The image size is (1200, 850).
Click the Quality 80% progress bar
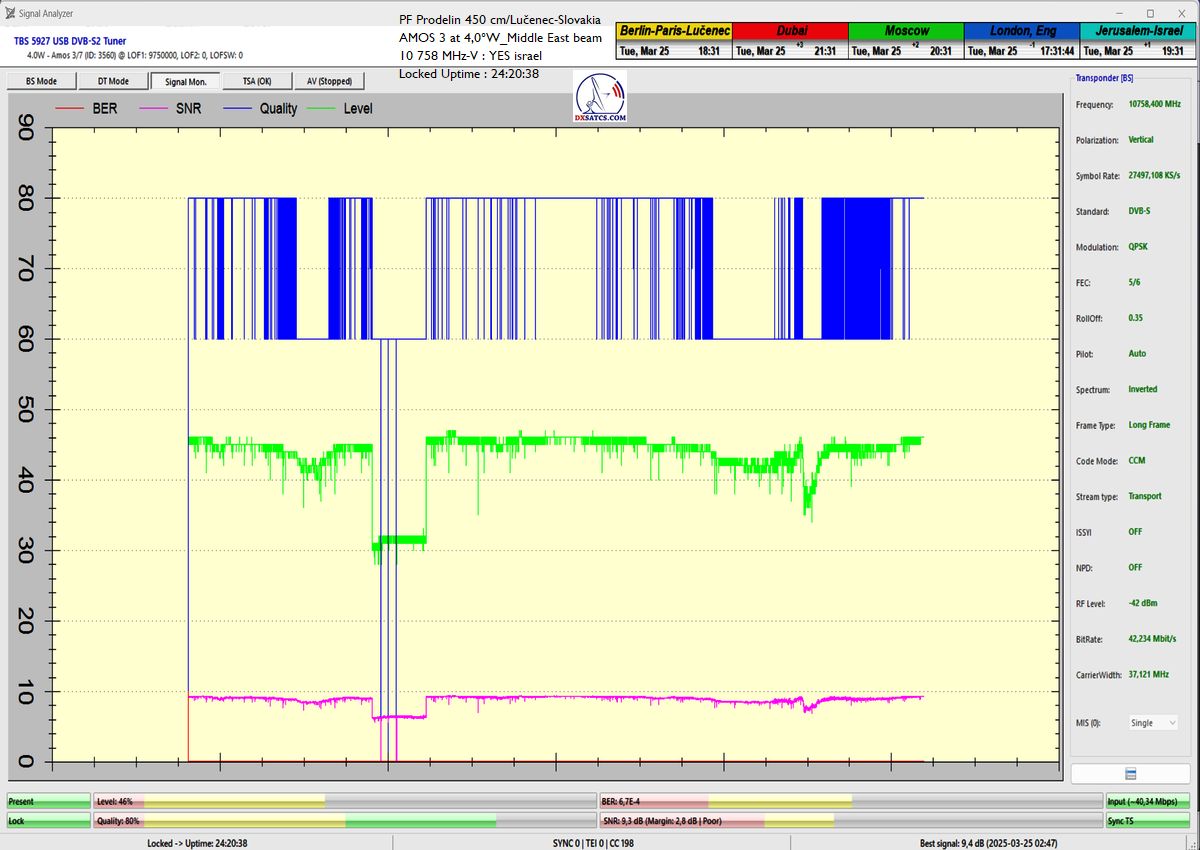(x=343, y=820)
